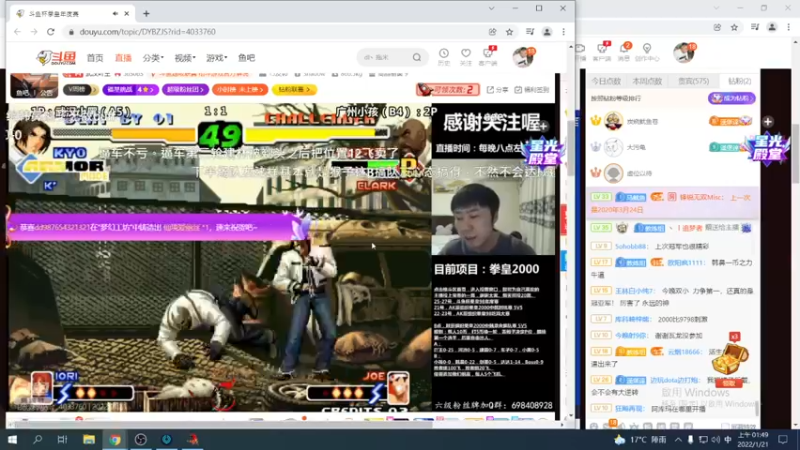Click the purple become-diamond-fan button
This screenshot has height=450, width=800.
tap(732, 98)
